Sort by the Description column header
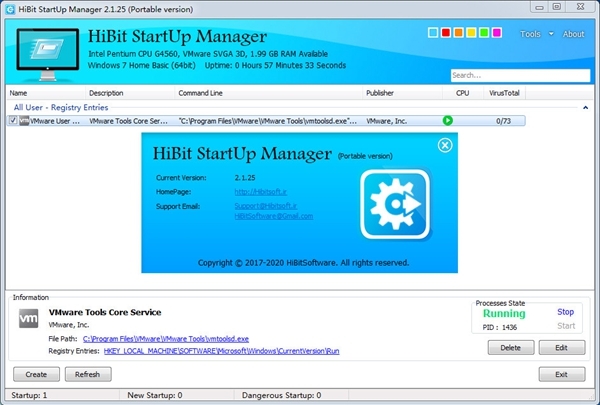The height and width of the screenshot is (405, 600). (x=130, y=93)
